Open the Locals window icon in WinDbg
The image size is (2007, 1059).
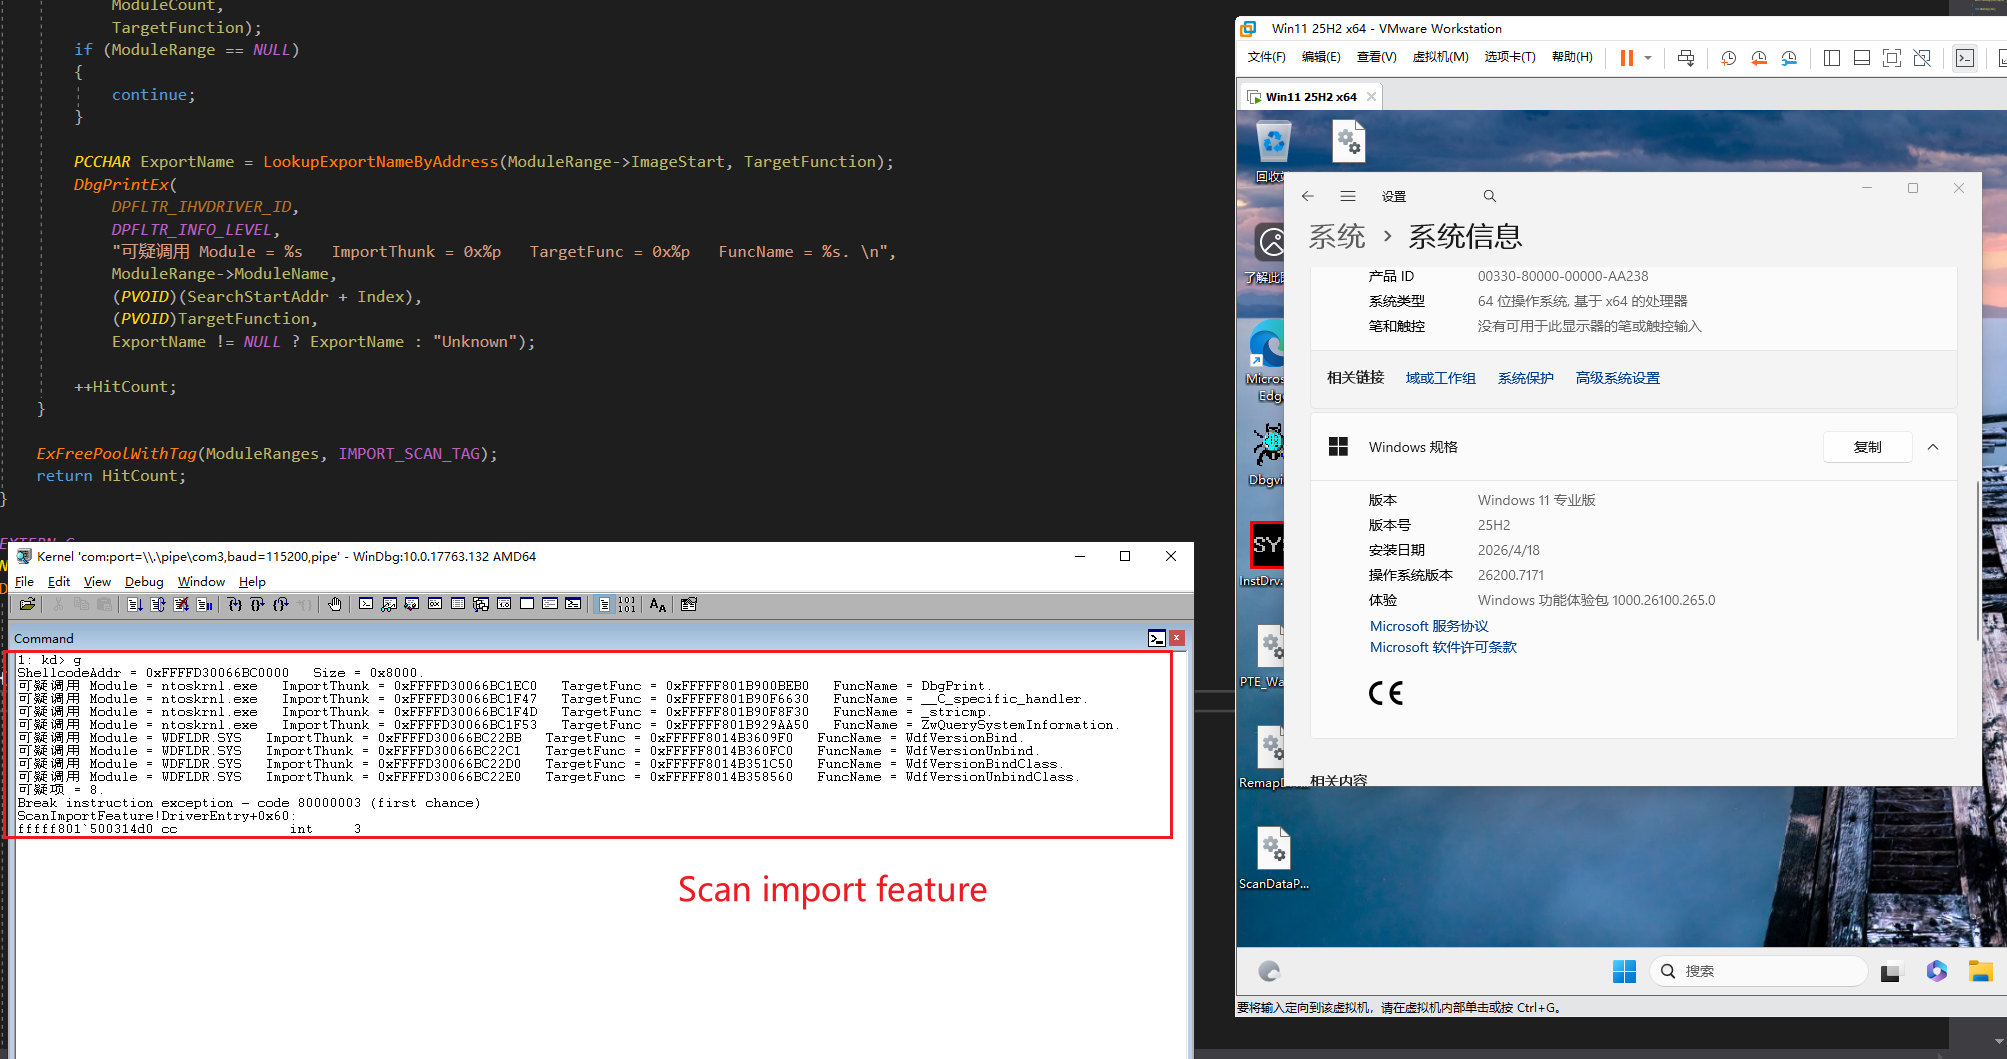click(x=411, y=604)
